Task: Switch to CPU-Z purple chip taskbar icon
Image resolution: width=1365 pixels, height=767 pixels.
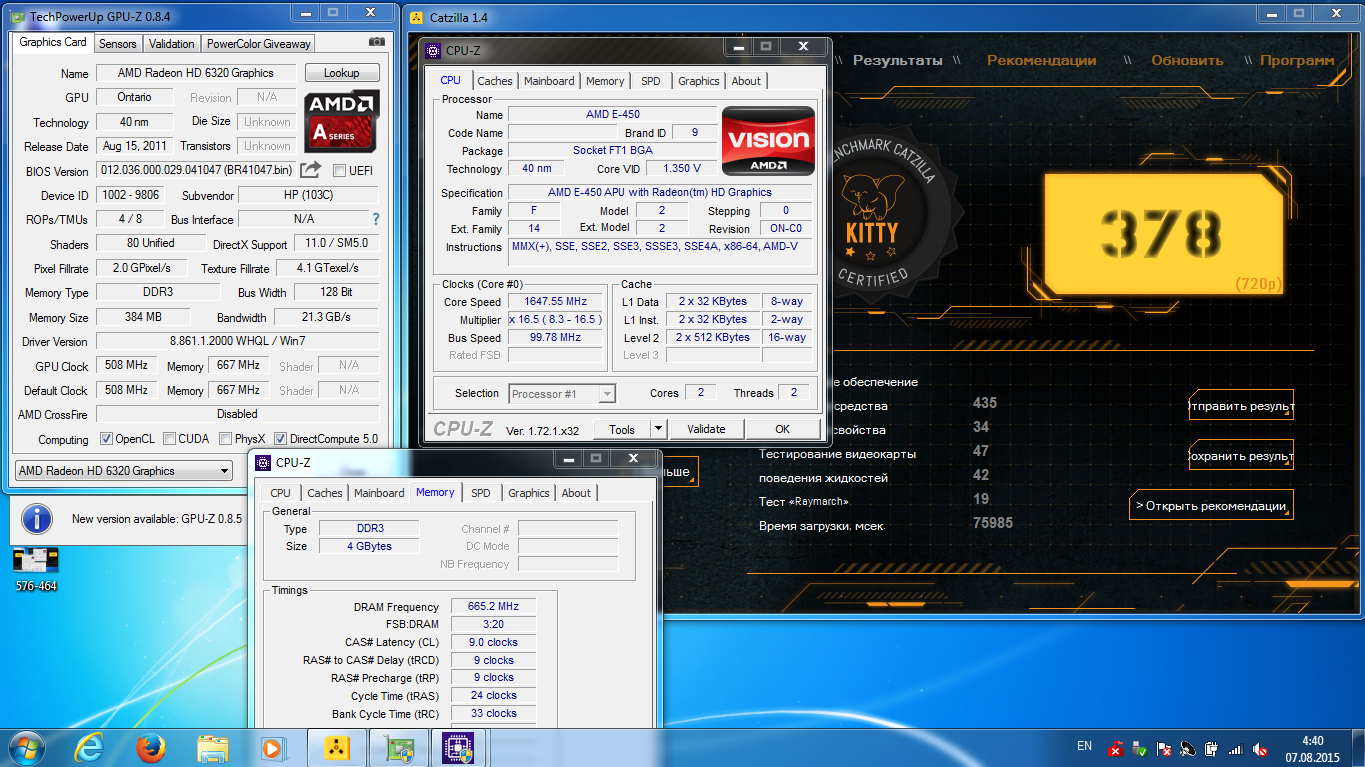Action: tap(458, 747)
